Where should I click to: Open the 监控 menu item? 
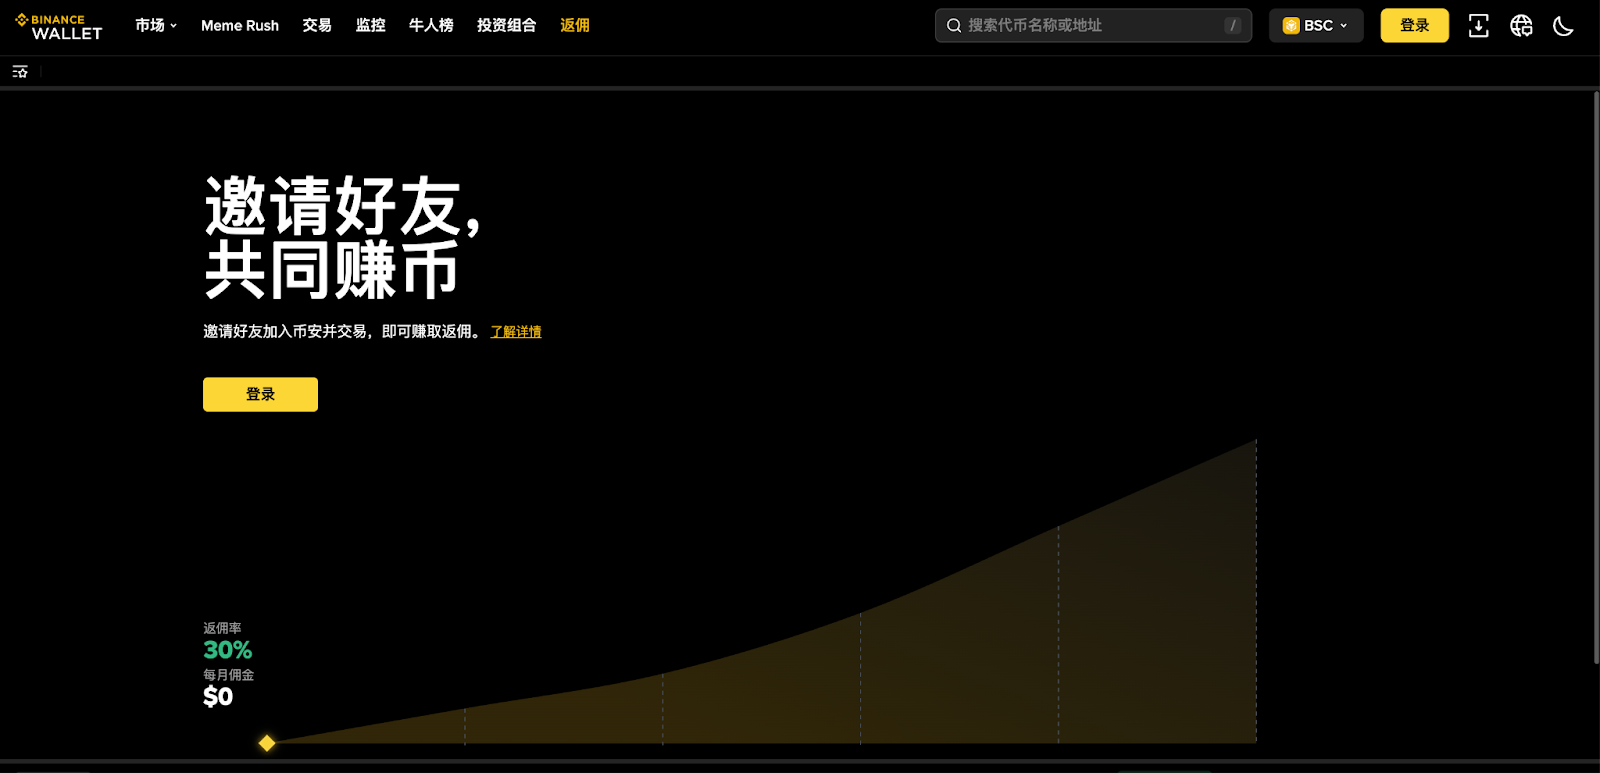click(x=371, y=26)
